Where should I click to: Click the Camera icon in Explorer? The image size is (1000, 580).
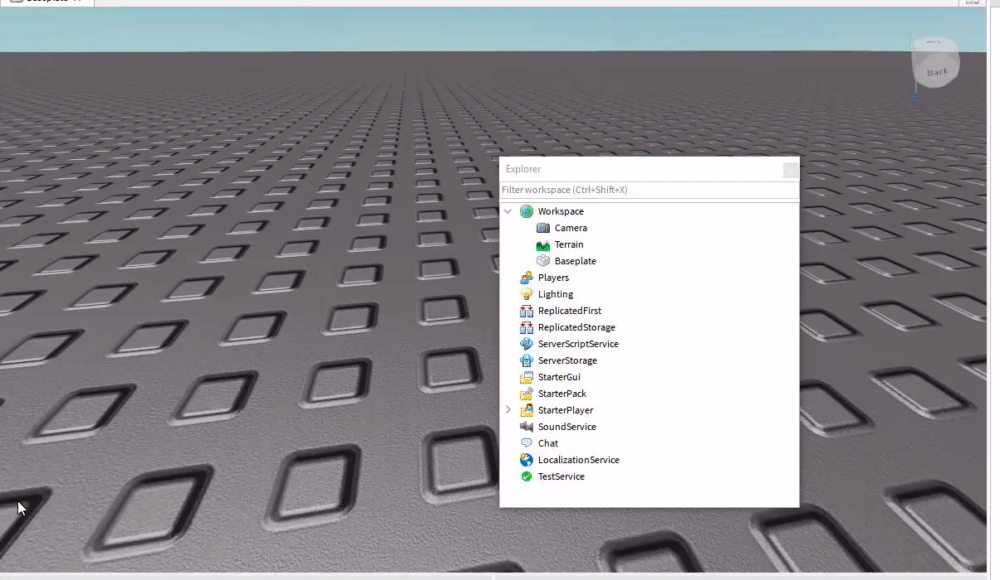(x=543, y=228)
